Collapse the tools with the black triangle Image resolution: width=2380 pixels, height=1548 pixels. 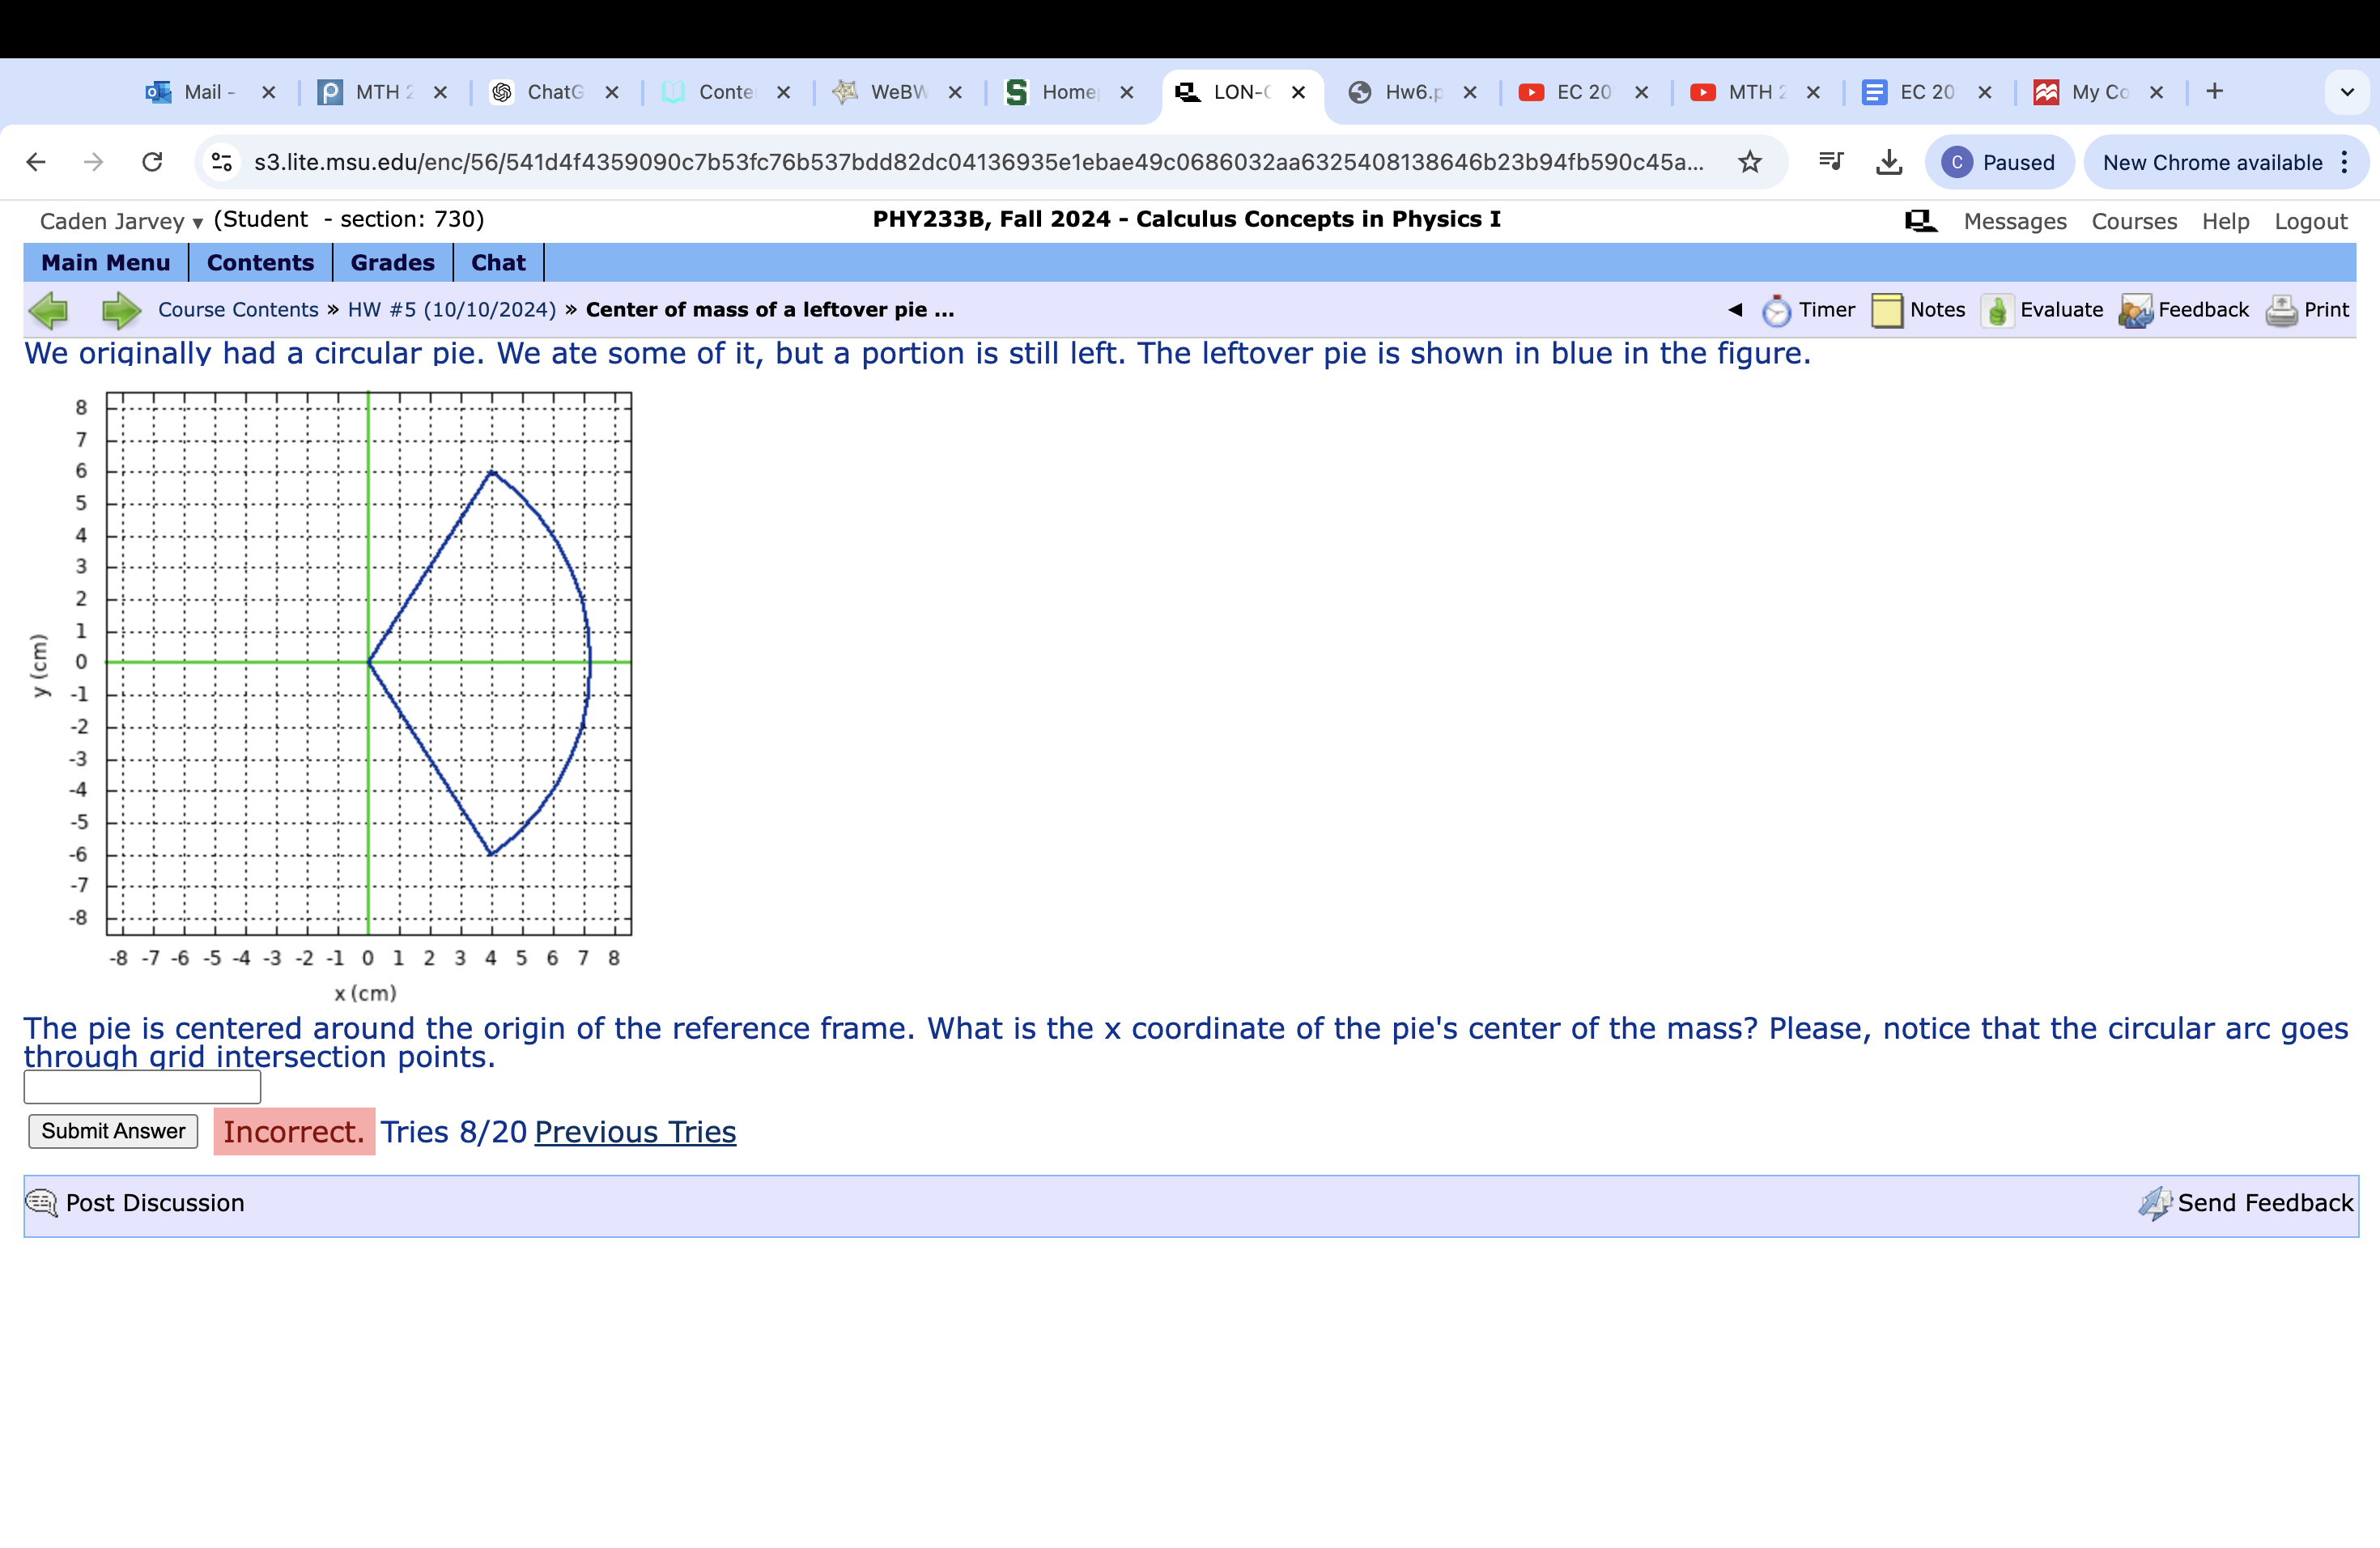click(x=1735, y=310)
